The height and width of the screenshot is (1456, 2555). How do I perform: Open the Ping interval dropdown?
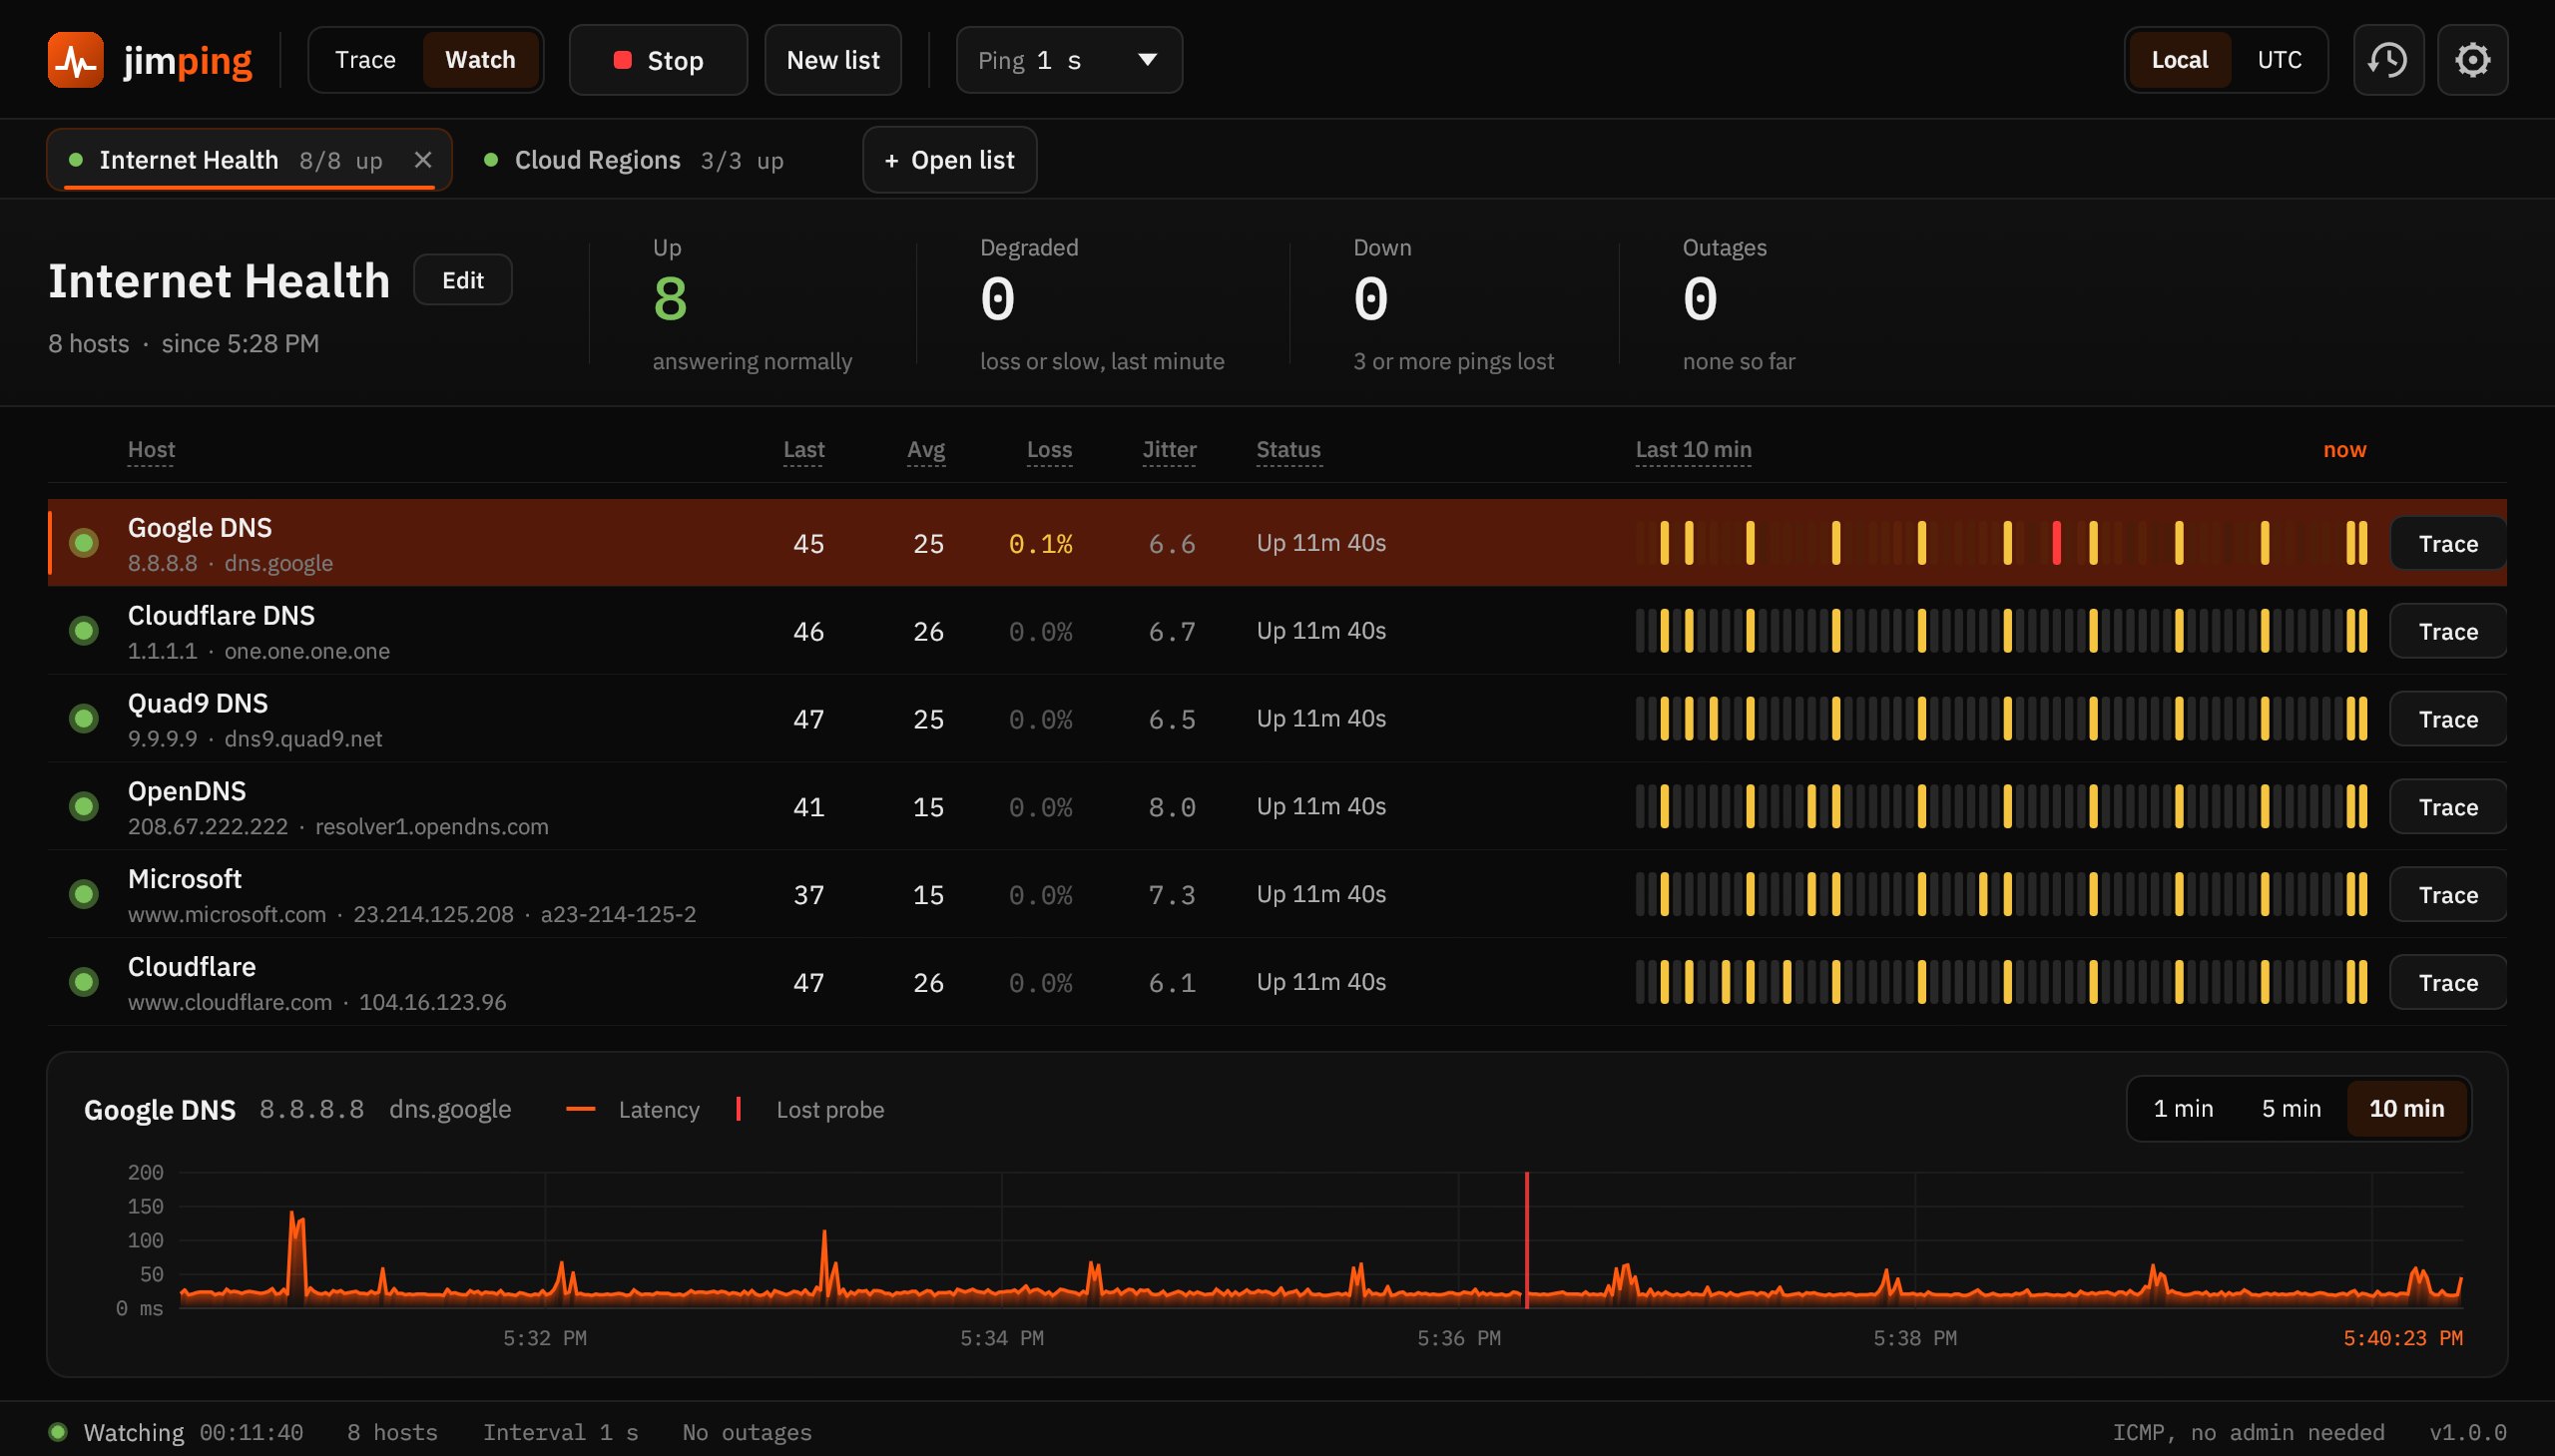pyautogui.click(x=1069, y=60)
